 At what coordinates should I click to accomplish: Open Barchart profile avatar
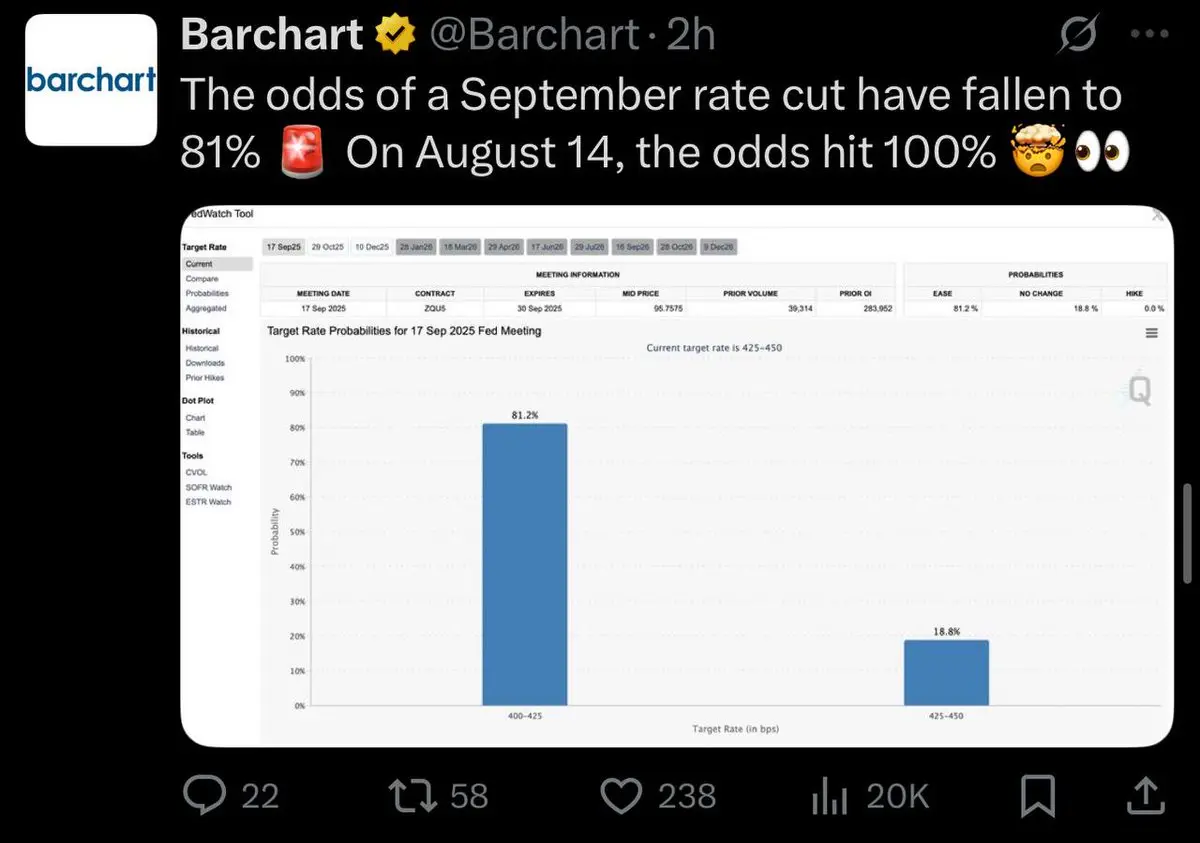90,79
